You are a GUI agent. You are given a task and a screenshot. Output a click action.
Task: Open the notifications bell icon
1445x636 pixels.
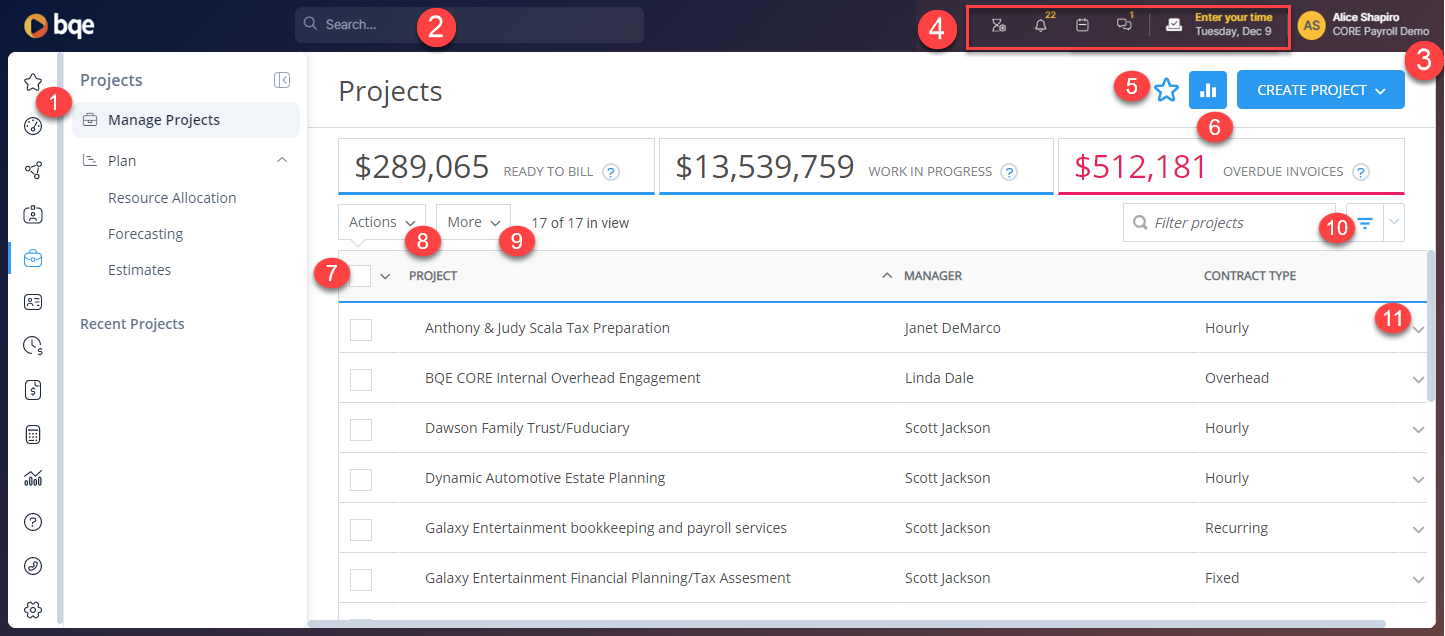[x=1040, y=25]
